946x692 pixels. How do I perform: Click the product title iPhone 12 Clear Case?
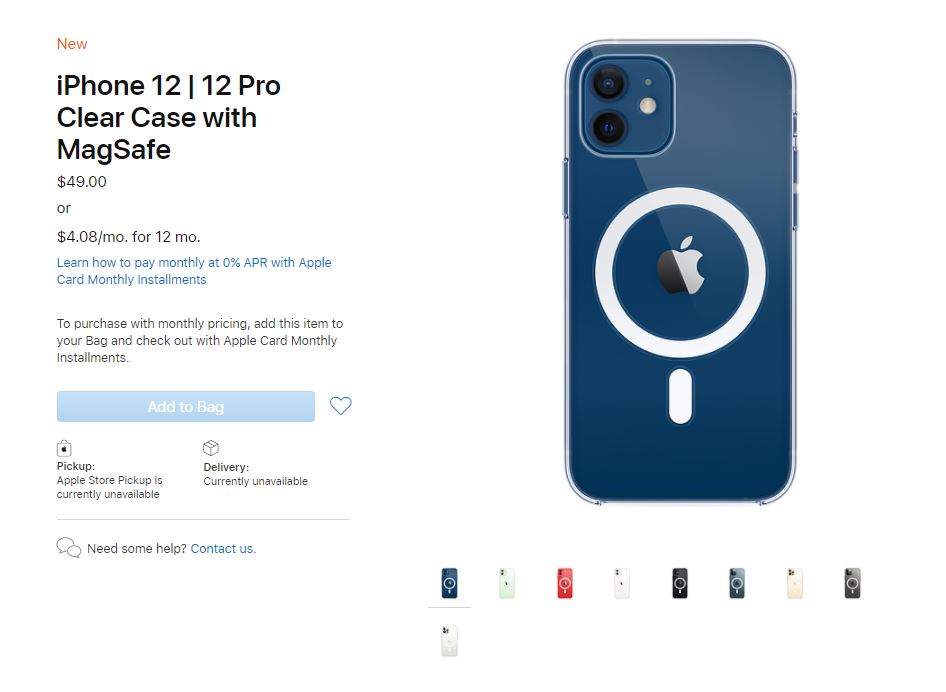pos(169,118)
